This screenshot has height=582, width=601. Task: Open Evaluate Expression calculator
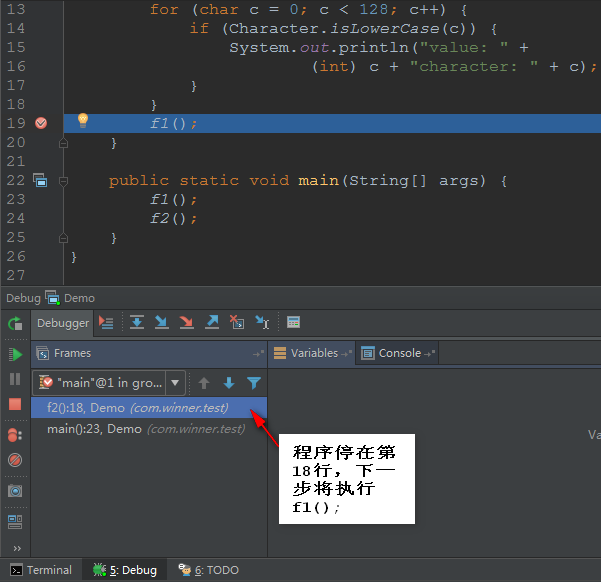point(294,322)
